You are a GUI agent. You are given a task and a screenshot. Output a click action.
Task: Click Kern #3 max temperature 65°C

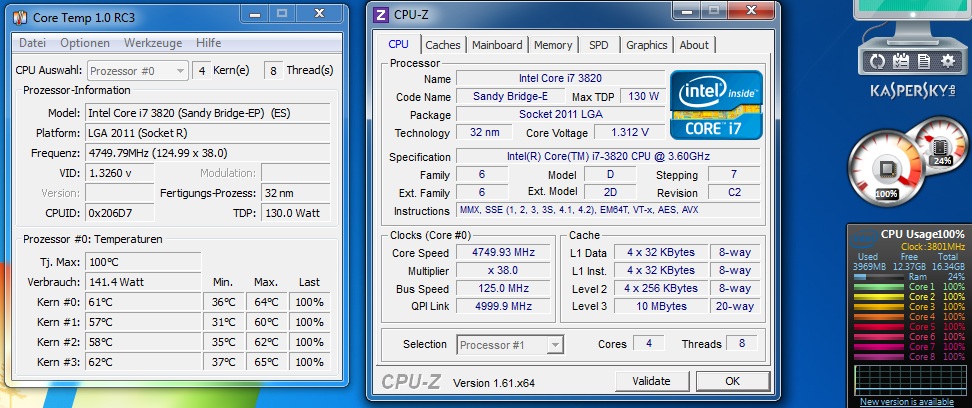[x=267, y=361]
